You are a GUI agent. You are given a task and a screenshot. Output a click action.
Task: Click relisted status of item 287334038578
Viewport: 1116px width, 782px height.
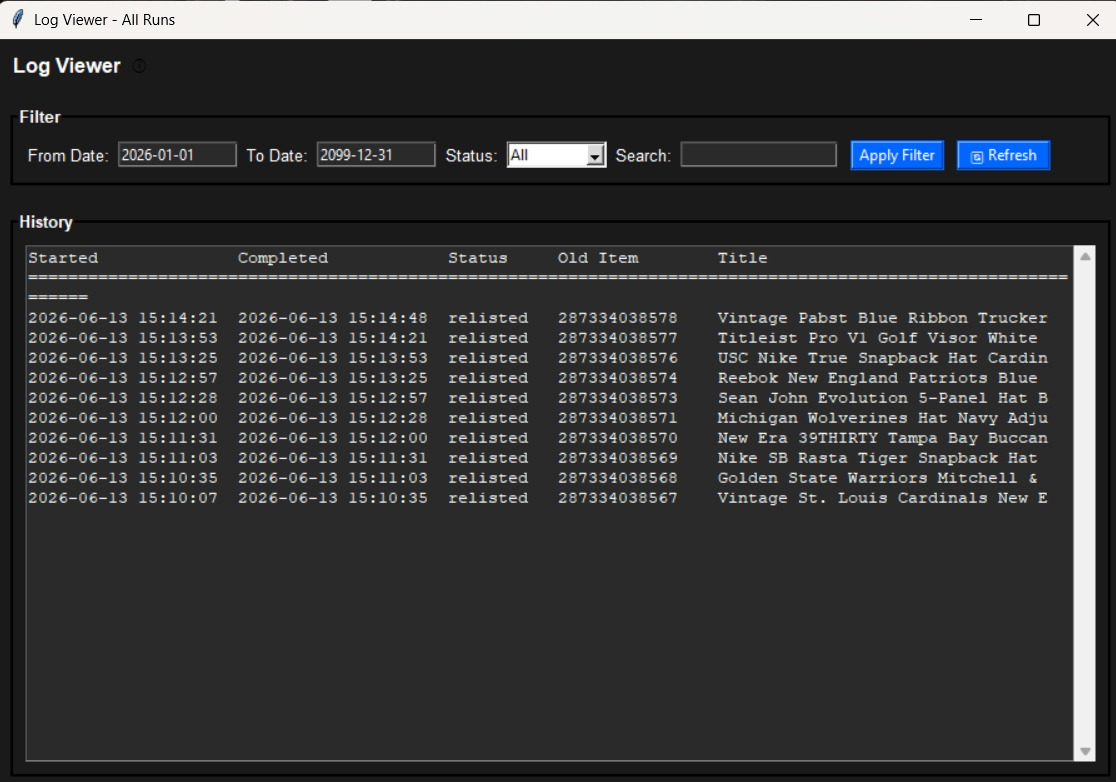[x=488, y=318]
